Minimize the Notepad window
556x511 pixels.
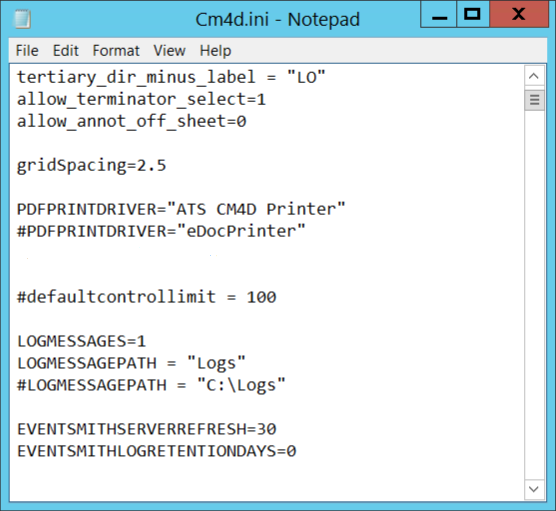(439, 14)
